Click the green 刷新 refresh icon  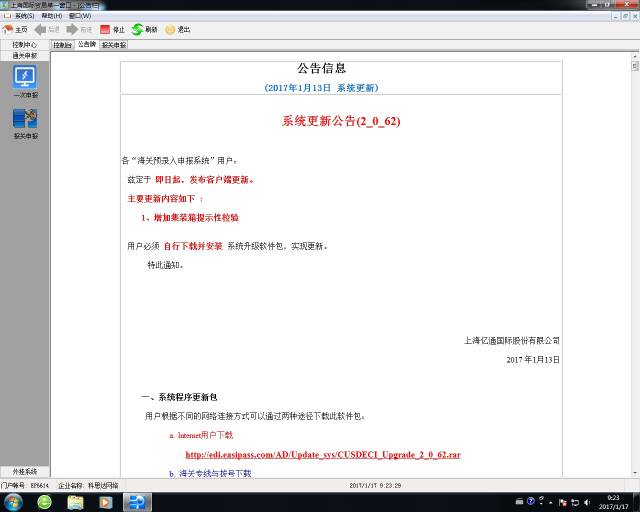coord(137,29)
